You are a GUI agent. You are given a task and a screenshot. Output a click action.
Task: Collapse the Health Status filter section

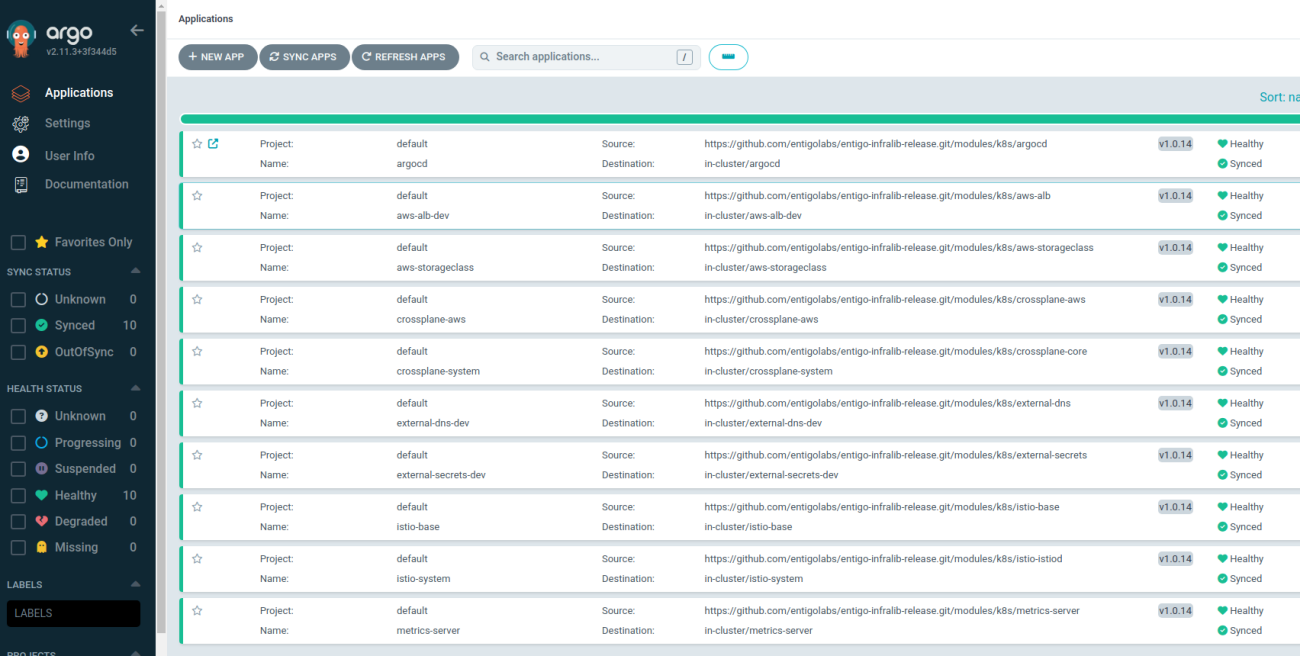coord(136,388)
